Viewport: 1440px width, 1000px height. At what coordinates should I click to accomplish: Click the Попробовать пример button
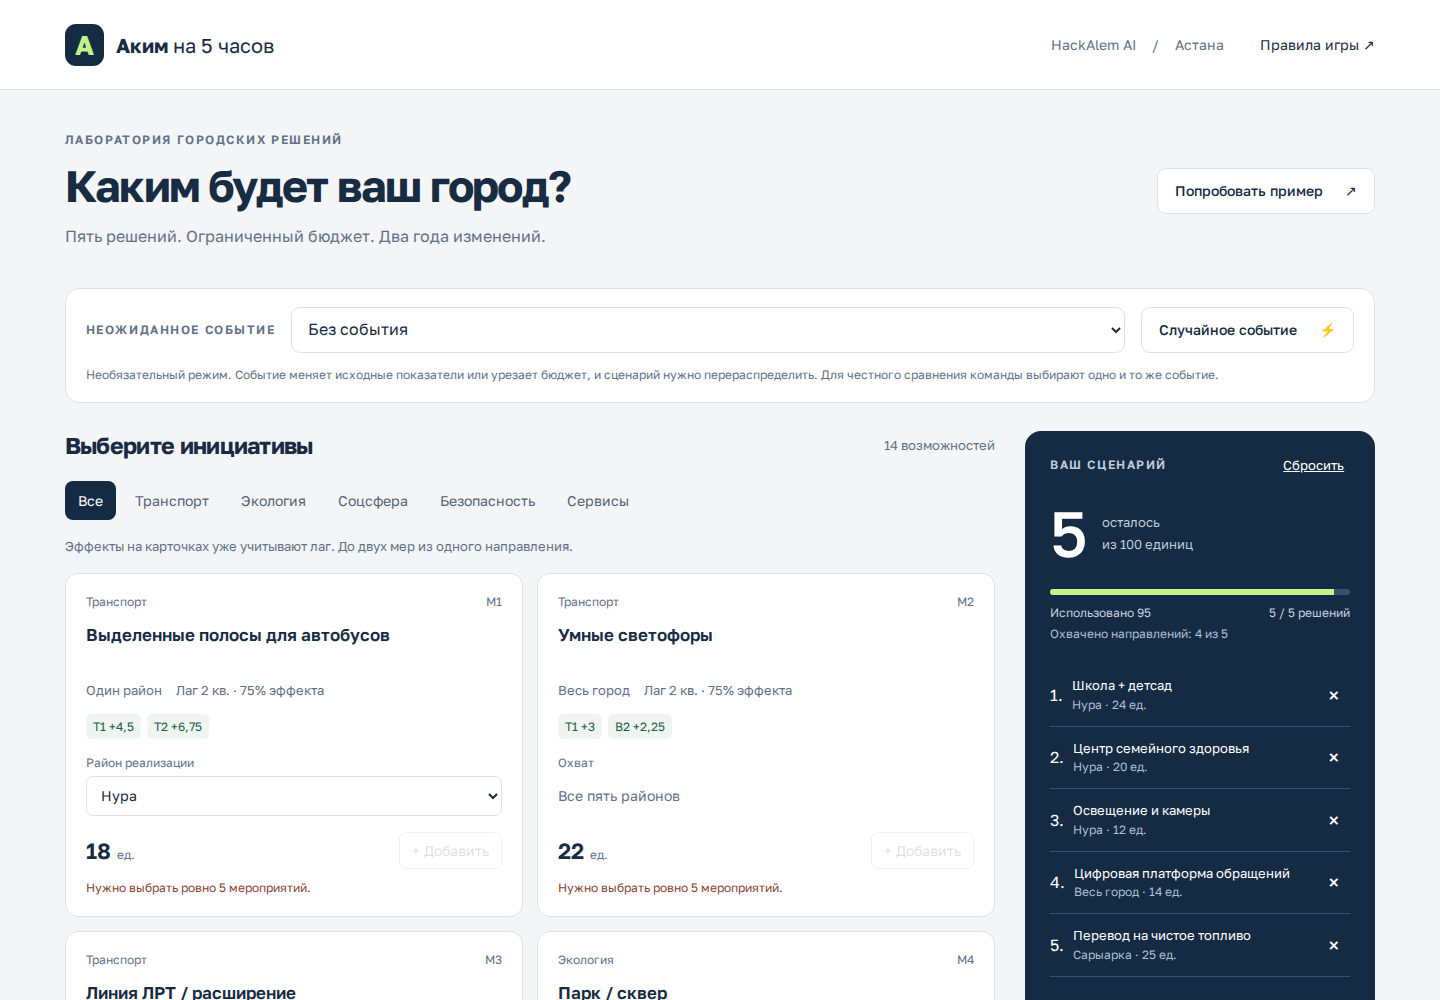click(x=1265, y=191)
